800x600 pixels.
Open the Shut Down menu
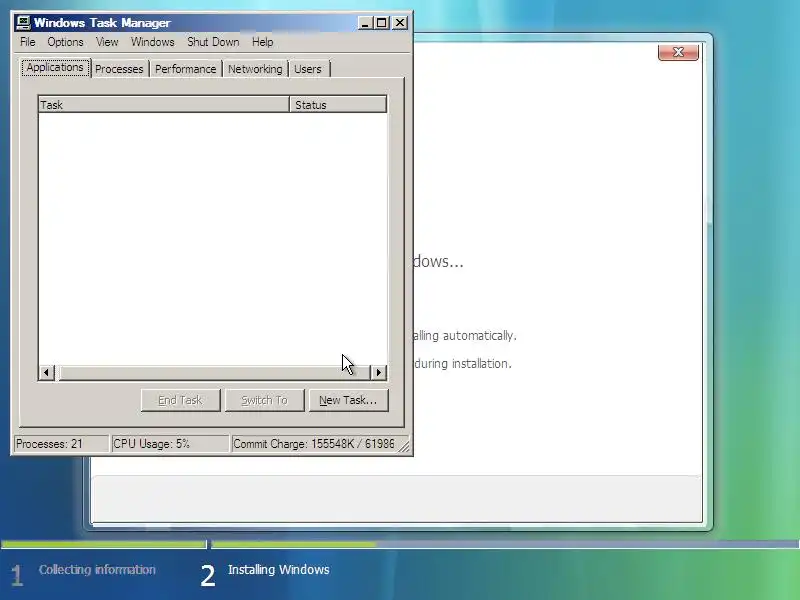click(213, 42)
